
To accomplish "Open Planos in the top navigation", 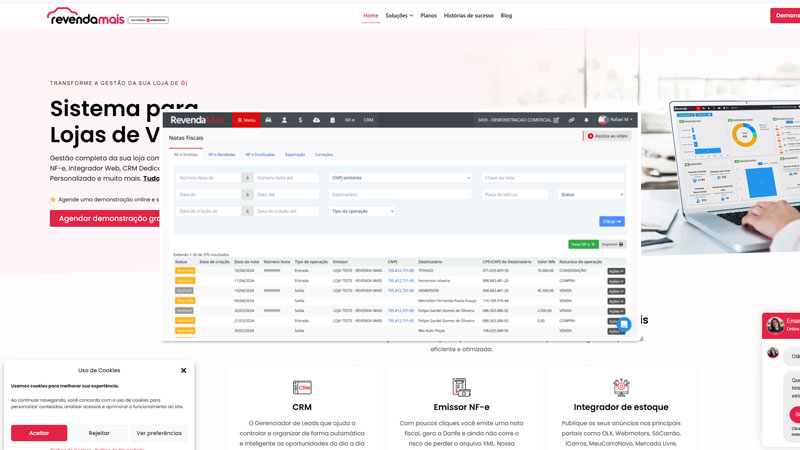I will pos(428,16).
